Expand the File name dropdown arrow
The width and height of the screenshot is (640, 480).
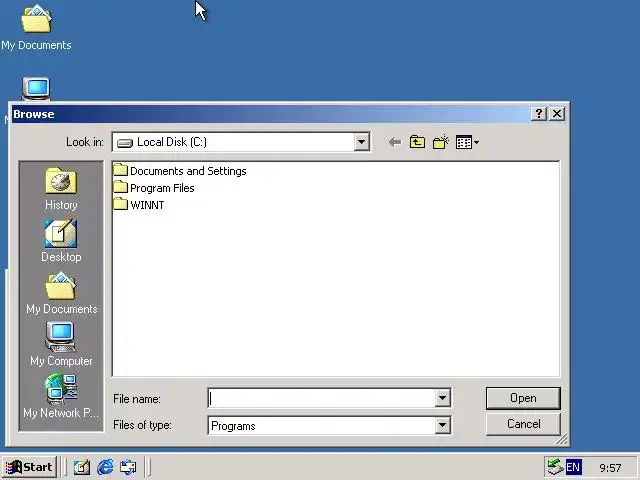442,398
